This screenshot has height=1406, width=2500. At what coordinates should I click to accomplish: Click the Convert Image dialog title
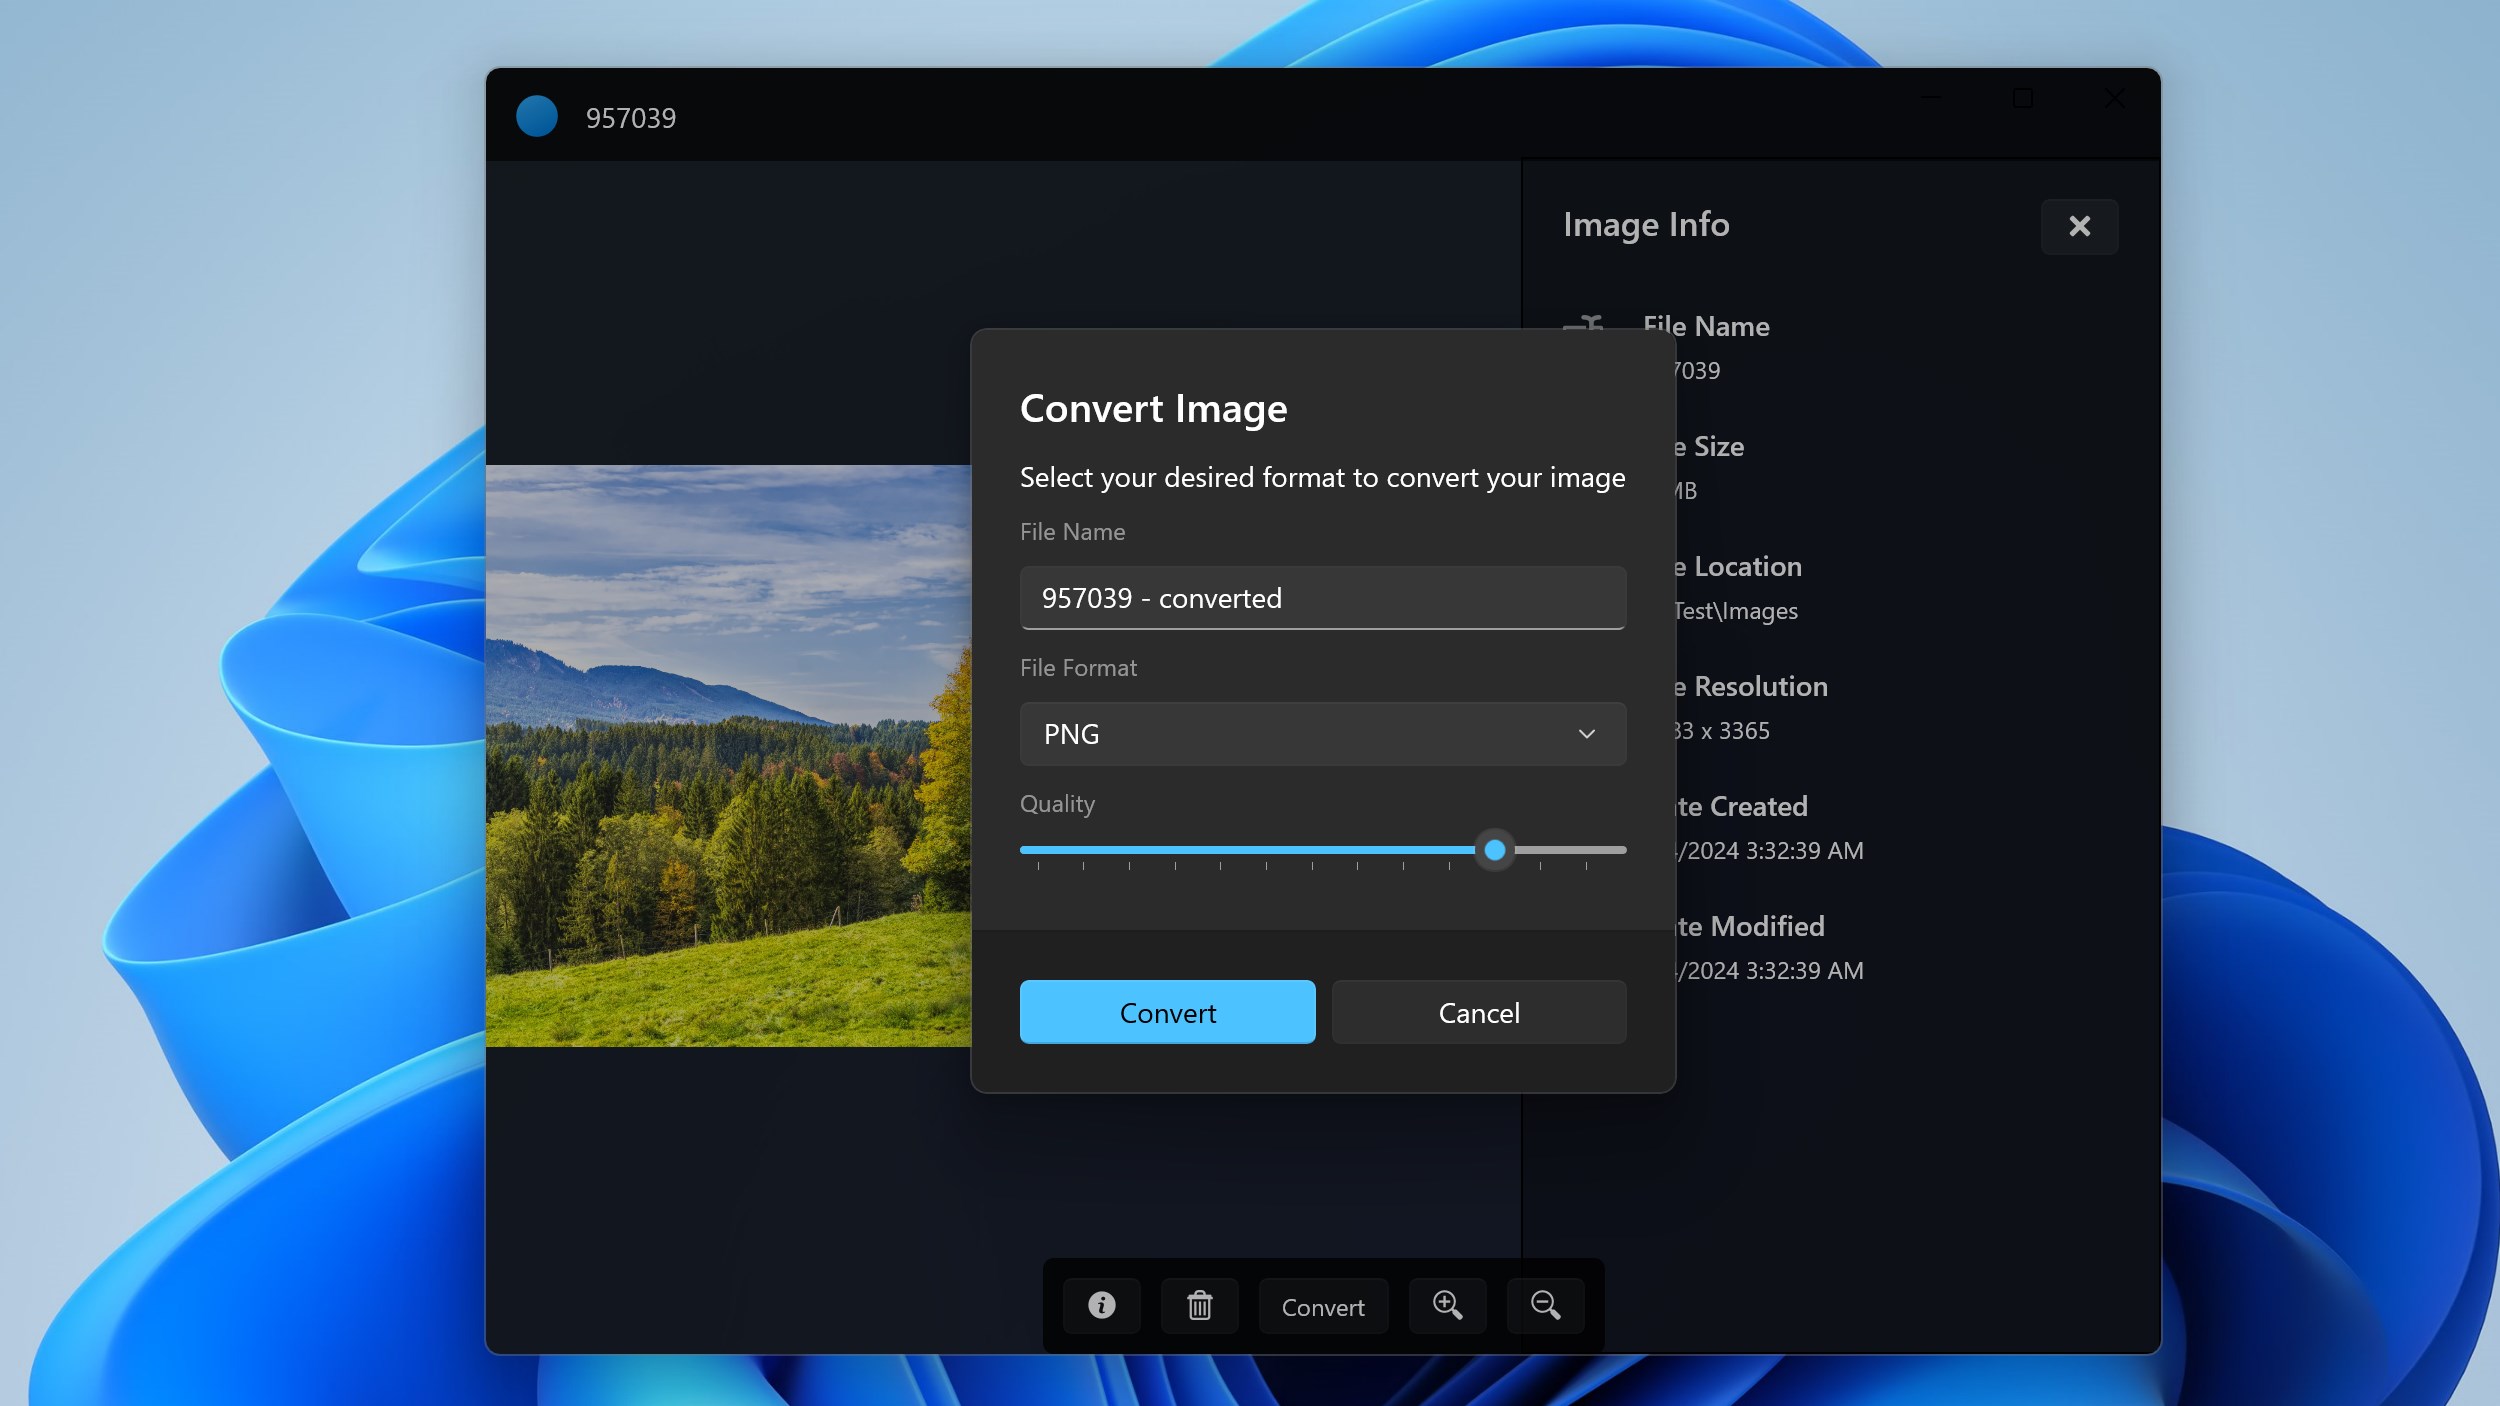point(1153,409)
